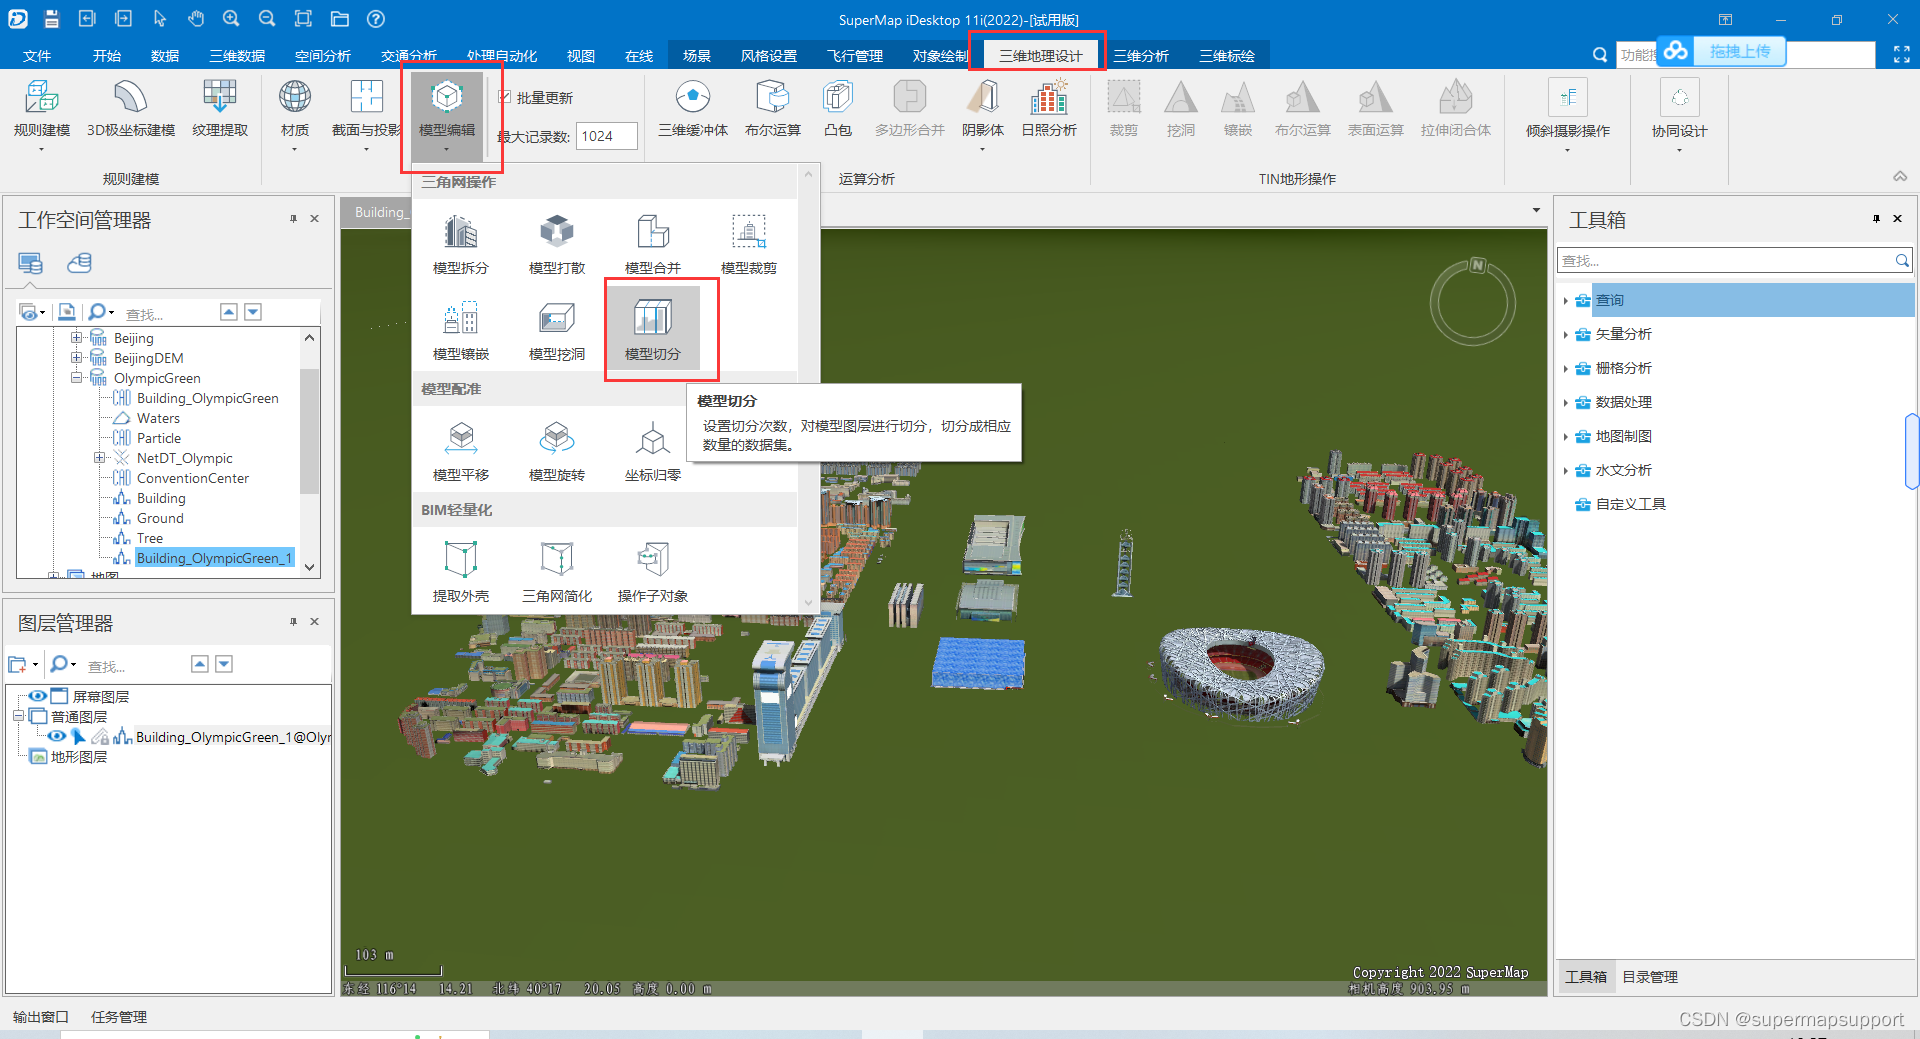1920x1039 pixels.
Task: Open the 文件 menu
Action: point(37,55)
